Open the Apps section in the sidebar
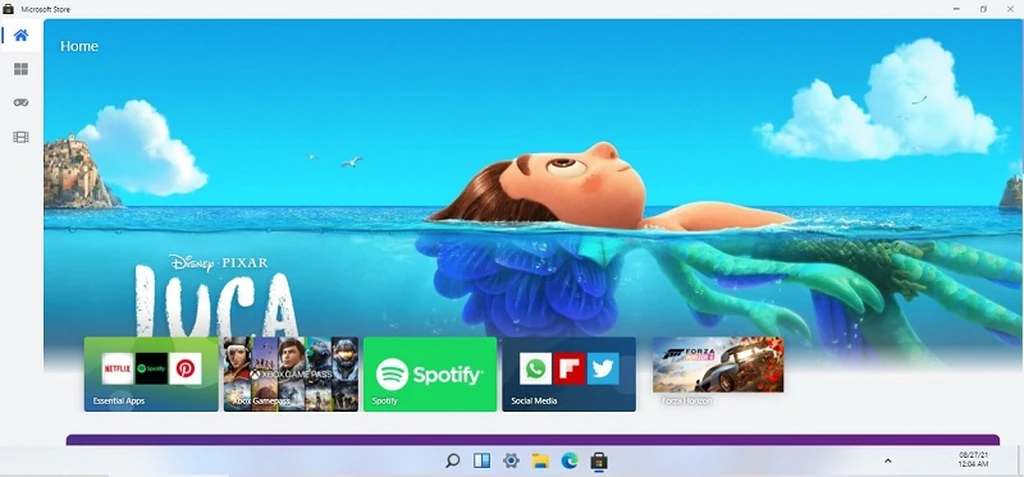This screenshot has height=477, width=1024. [21, 69]
